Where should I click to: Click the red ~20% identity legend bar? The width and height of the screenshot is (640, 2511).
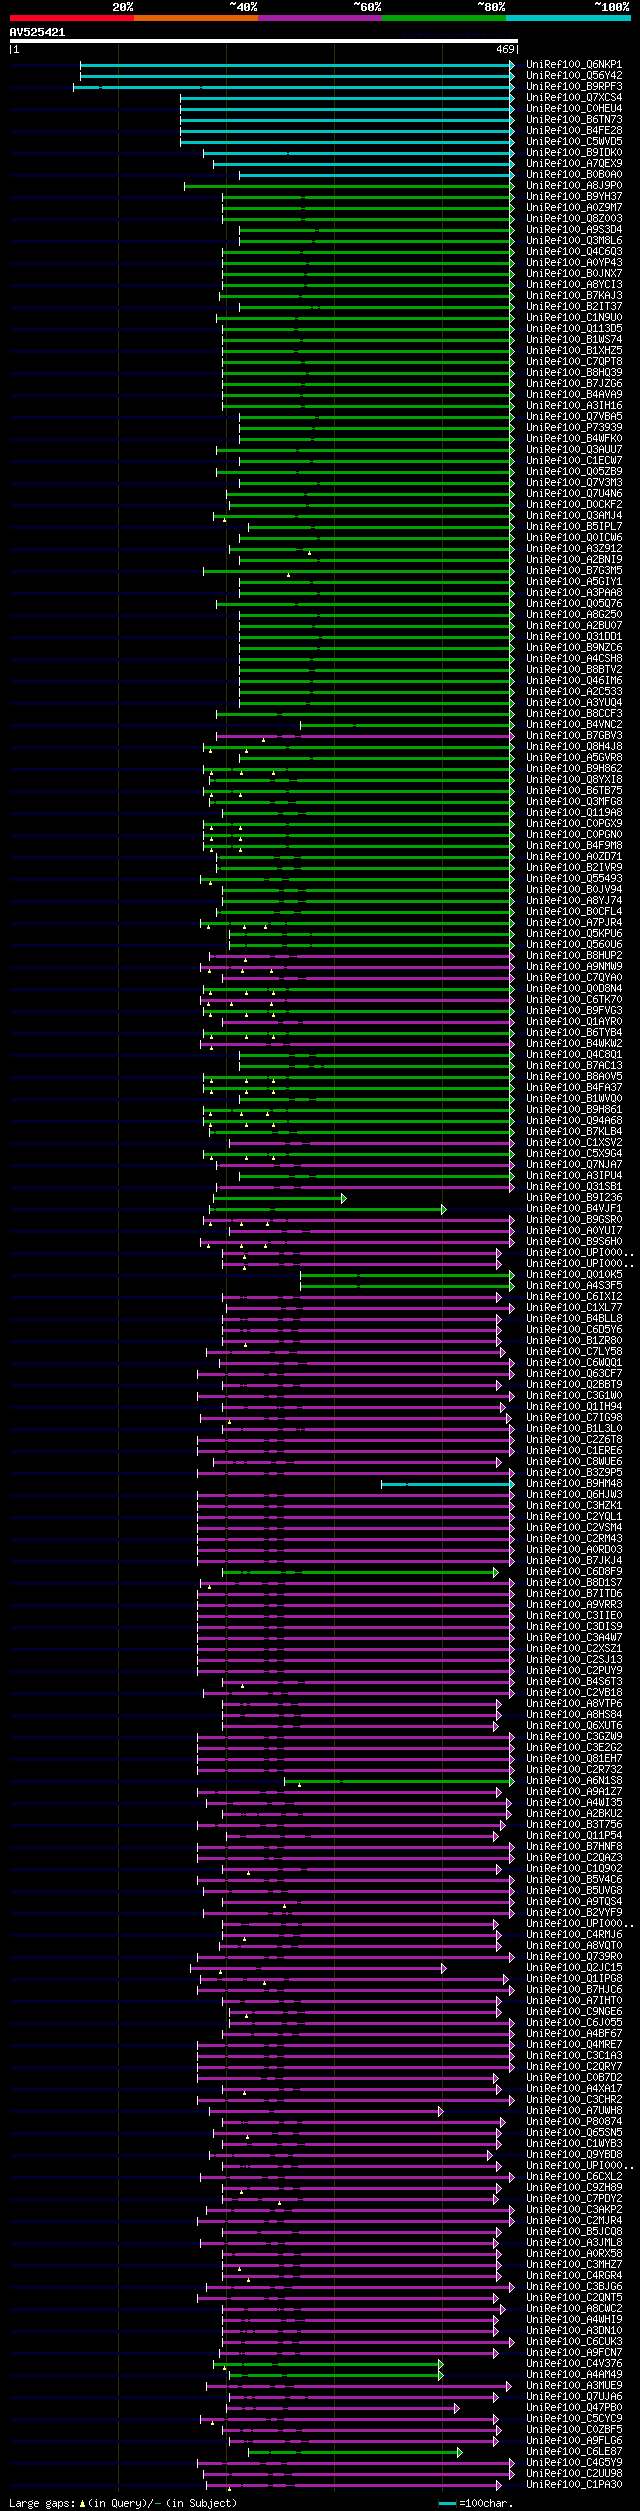click(x=72, y=18)
